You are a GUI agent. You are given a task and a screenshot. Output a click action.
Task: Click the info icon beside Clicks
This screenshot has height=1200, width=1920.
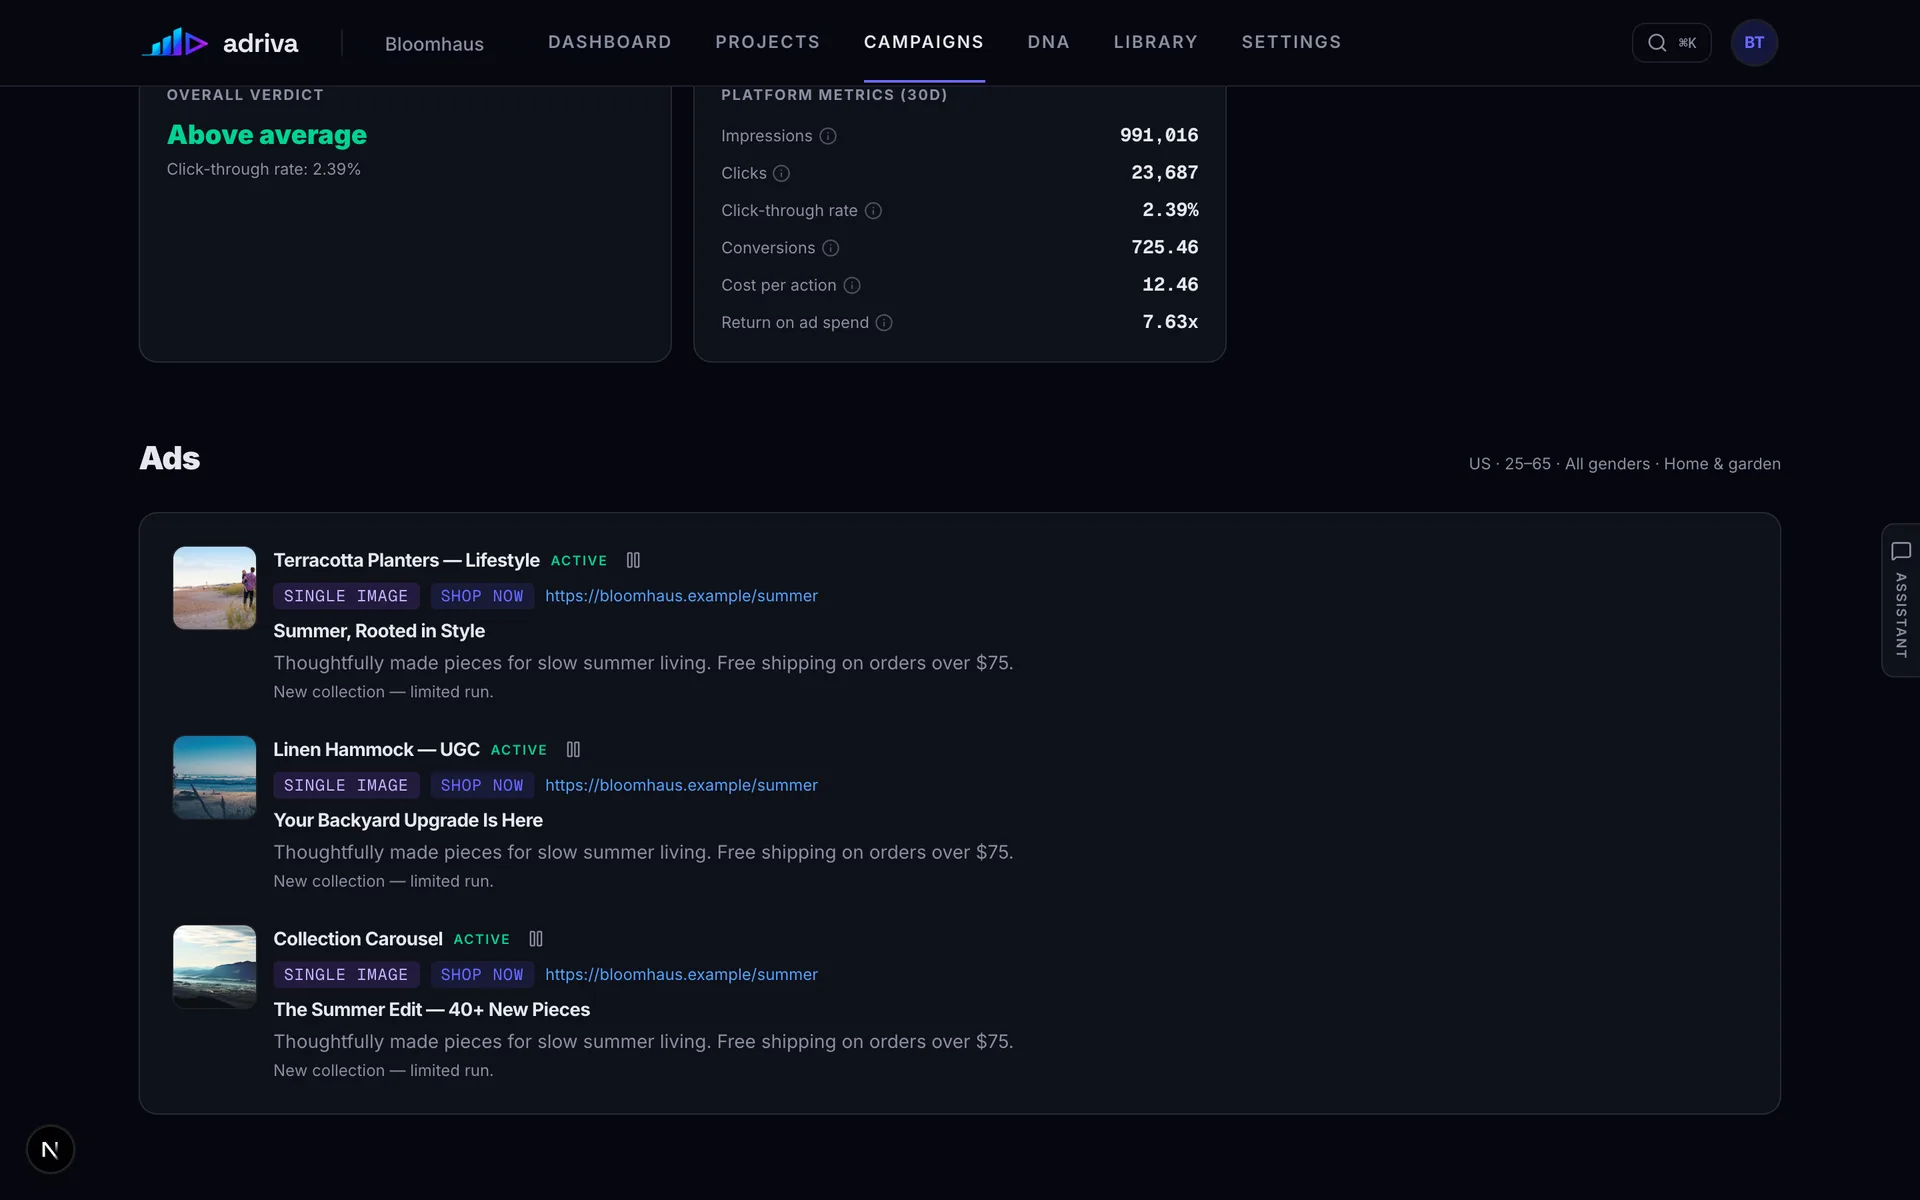tap(782, 173)
